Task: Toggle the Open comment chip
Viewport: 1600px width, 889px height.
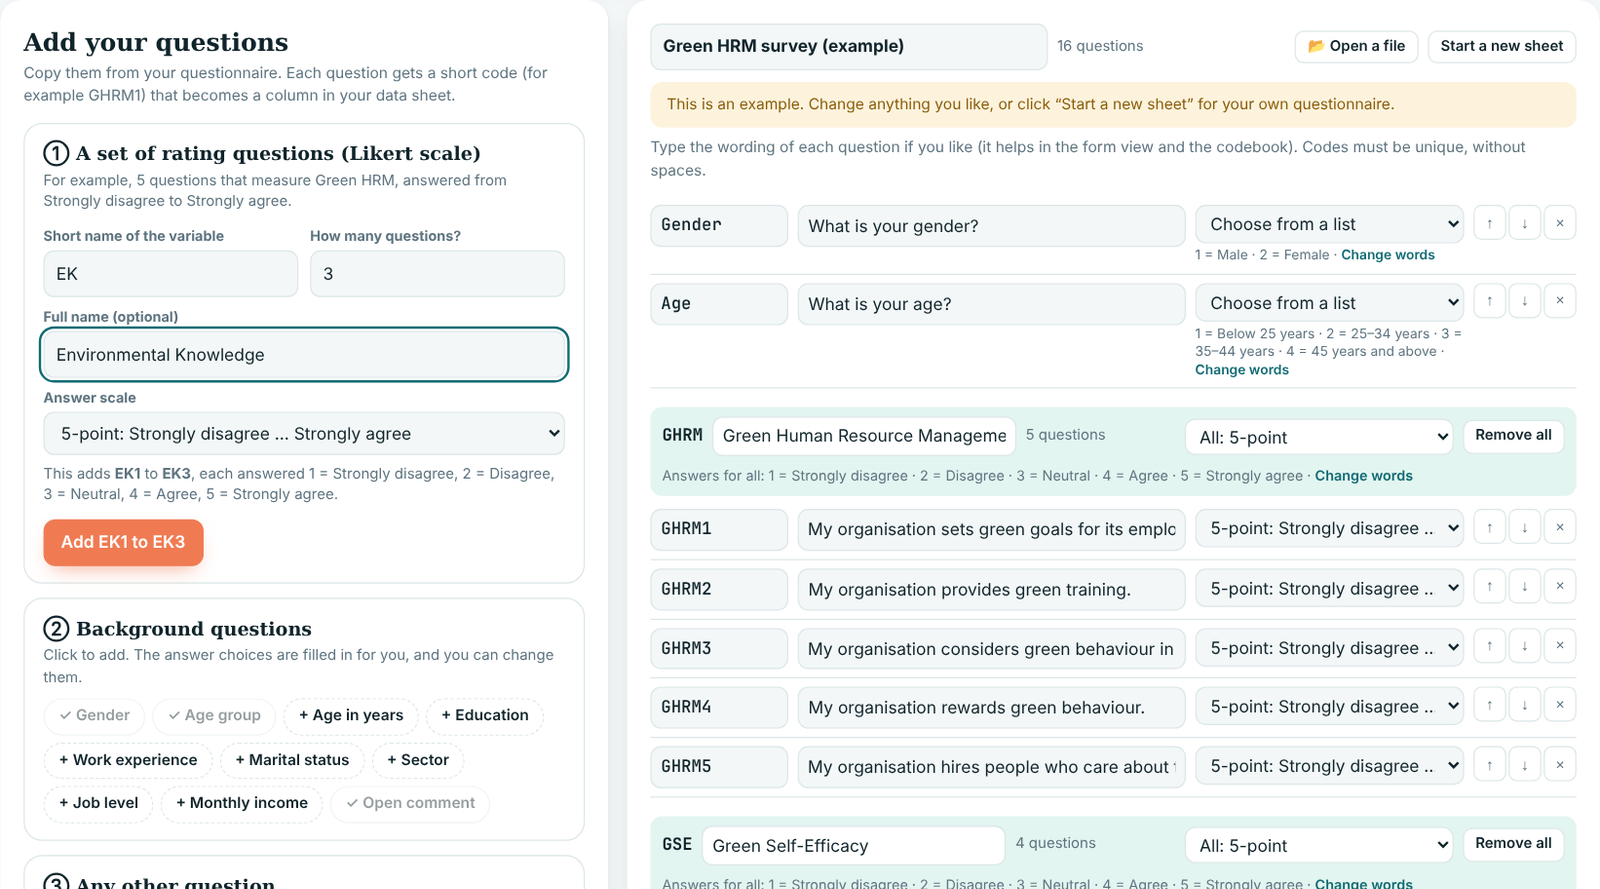Action: click(410, 803)
